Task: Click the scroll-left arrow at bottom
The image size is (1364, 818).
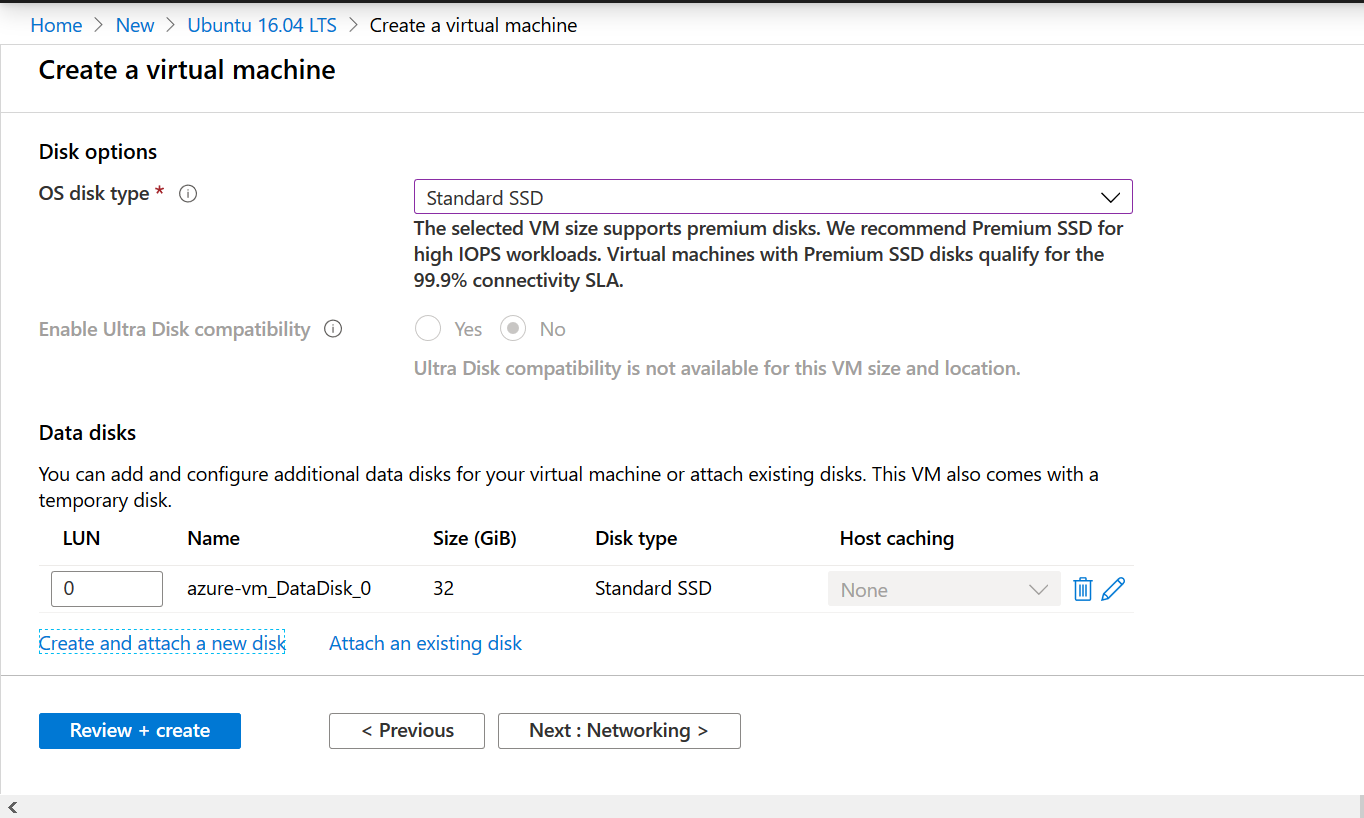Action: click(x=13, y=807)
